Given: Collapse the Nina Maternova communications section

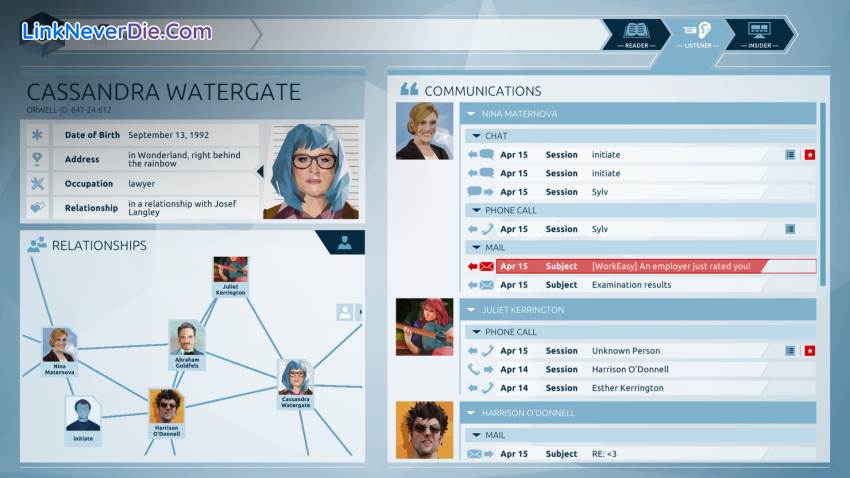Looking at the screenshot, I should pos(471,114).
